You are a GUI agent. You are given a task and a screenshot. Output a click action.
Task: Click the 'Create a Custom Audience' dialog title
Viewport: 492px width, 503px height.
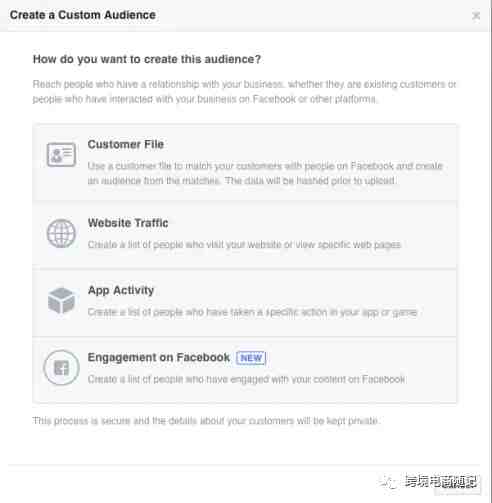[83, 15]
